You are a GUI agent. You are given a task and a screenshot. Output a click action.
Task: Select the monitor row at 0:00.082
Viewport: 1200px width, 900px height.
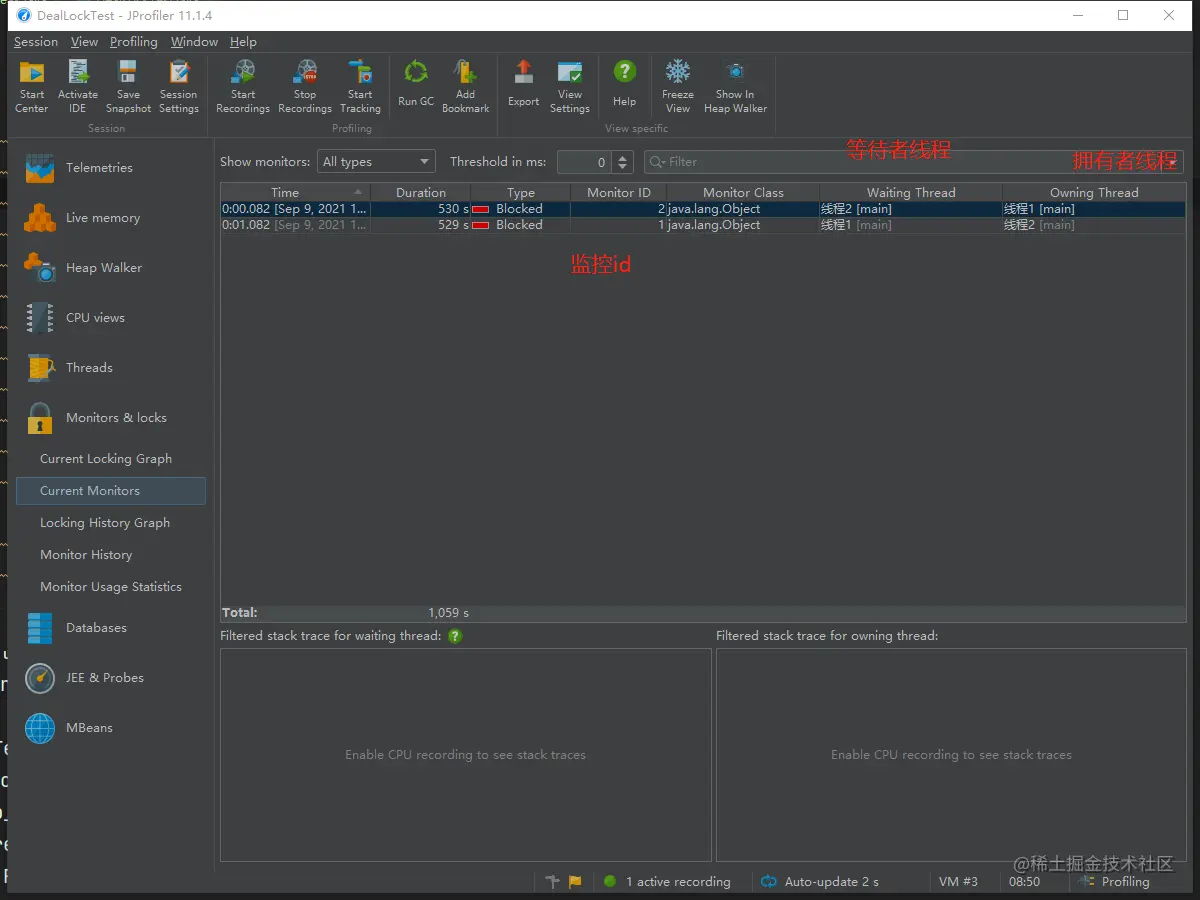click(x=703, y=209)
